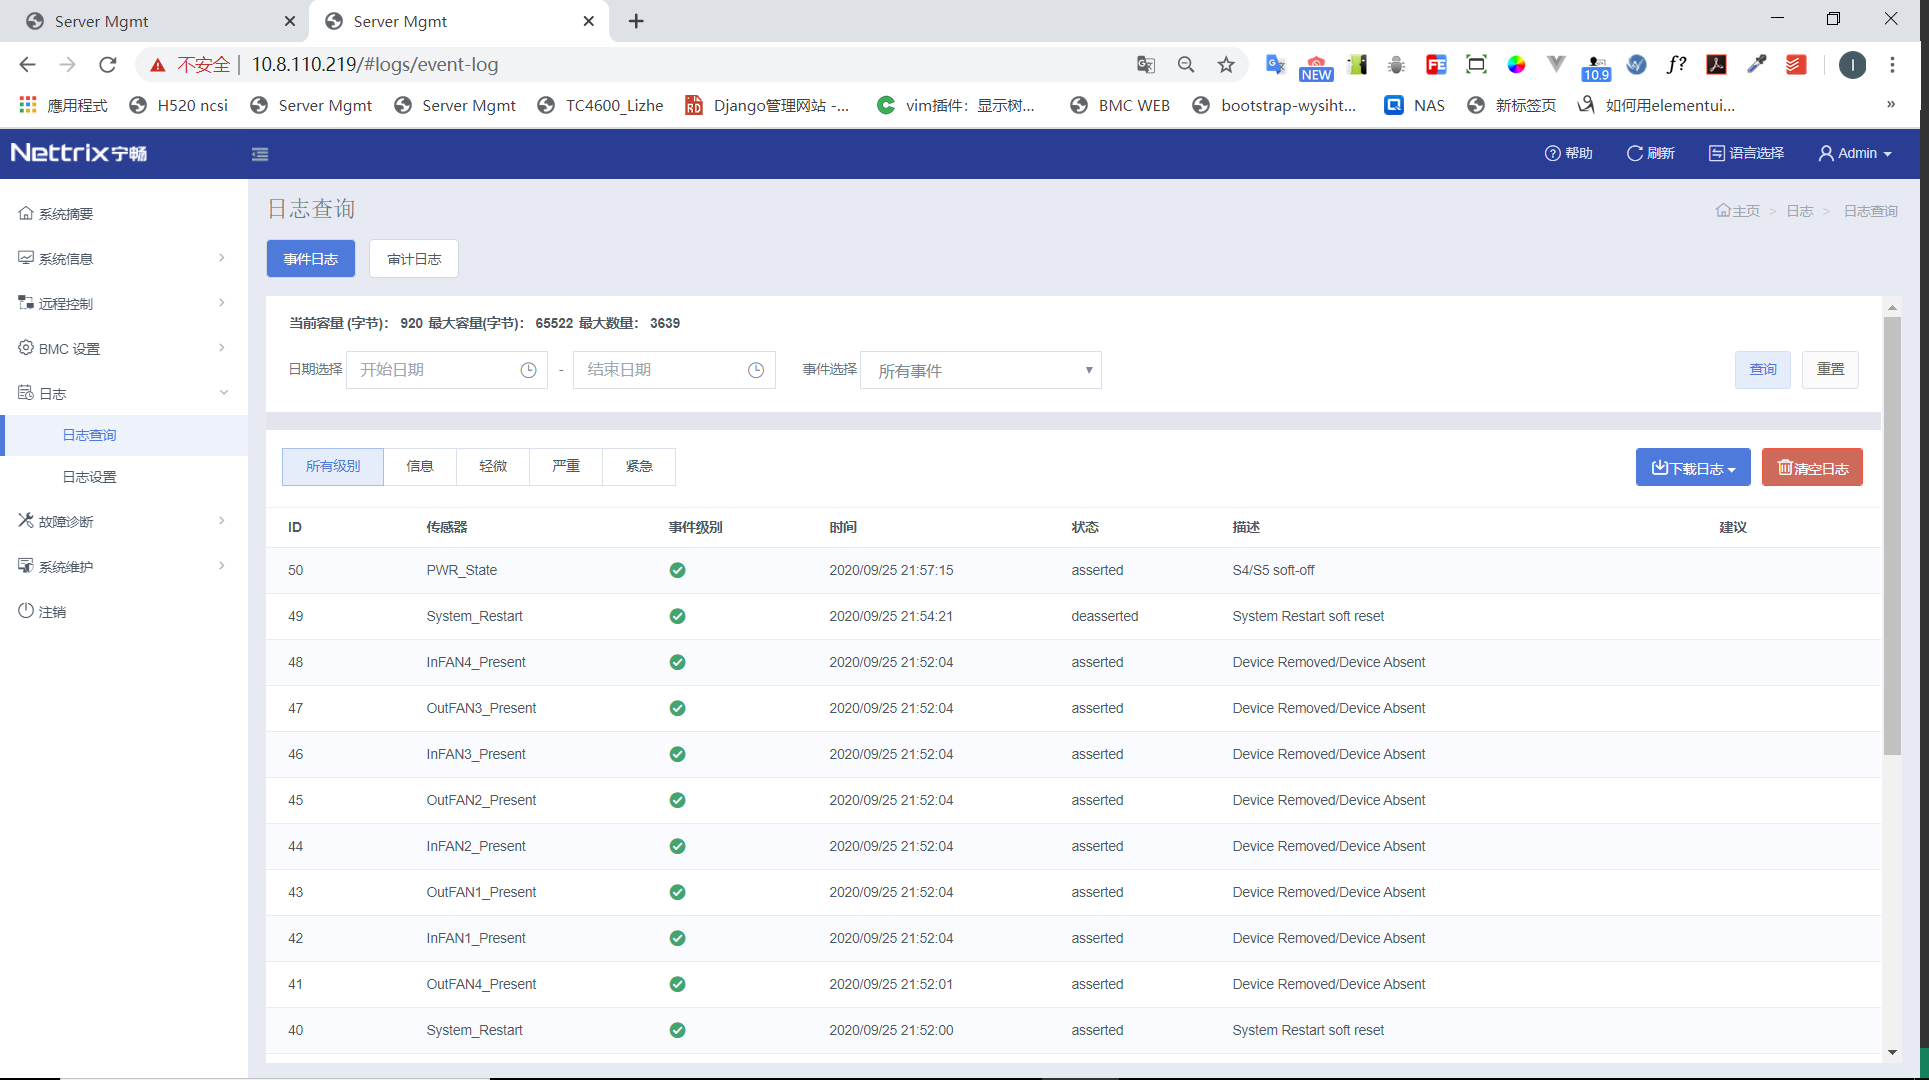
Task: Open the 所有事件 event dropdown
Action: [x=981, y=370]
